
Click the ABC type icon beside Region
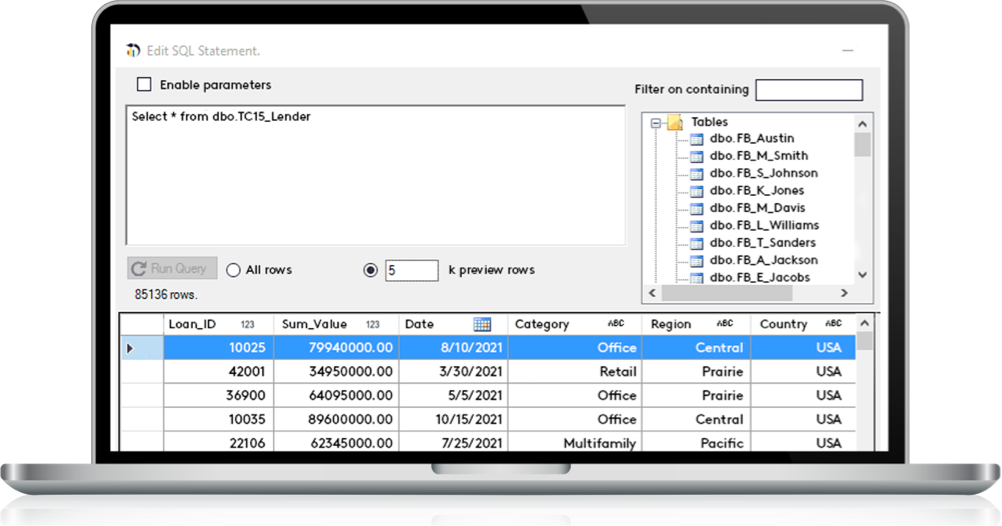[725, 324]
